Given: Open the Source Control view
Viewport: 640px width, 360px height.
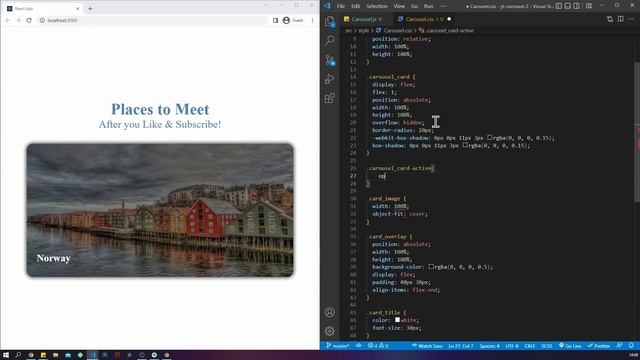Looking at the screenshot, I should pyautogui.click(x=330, y=60).
